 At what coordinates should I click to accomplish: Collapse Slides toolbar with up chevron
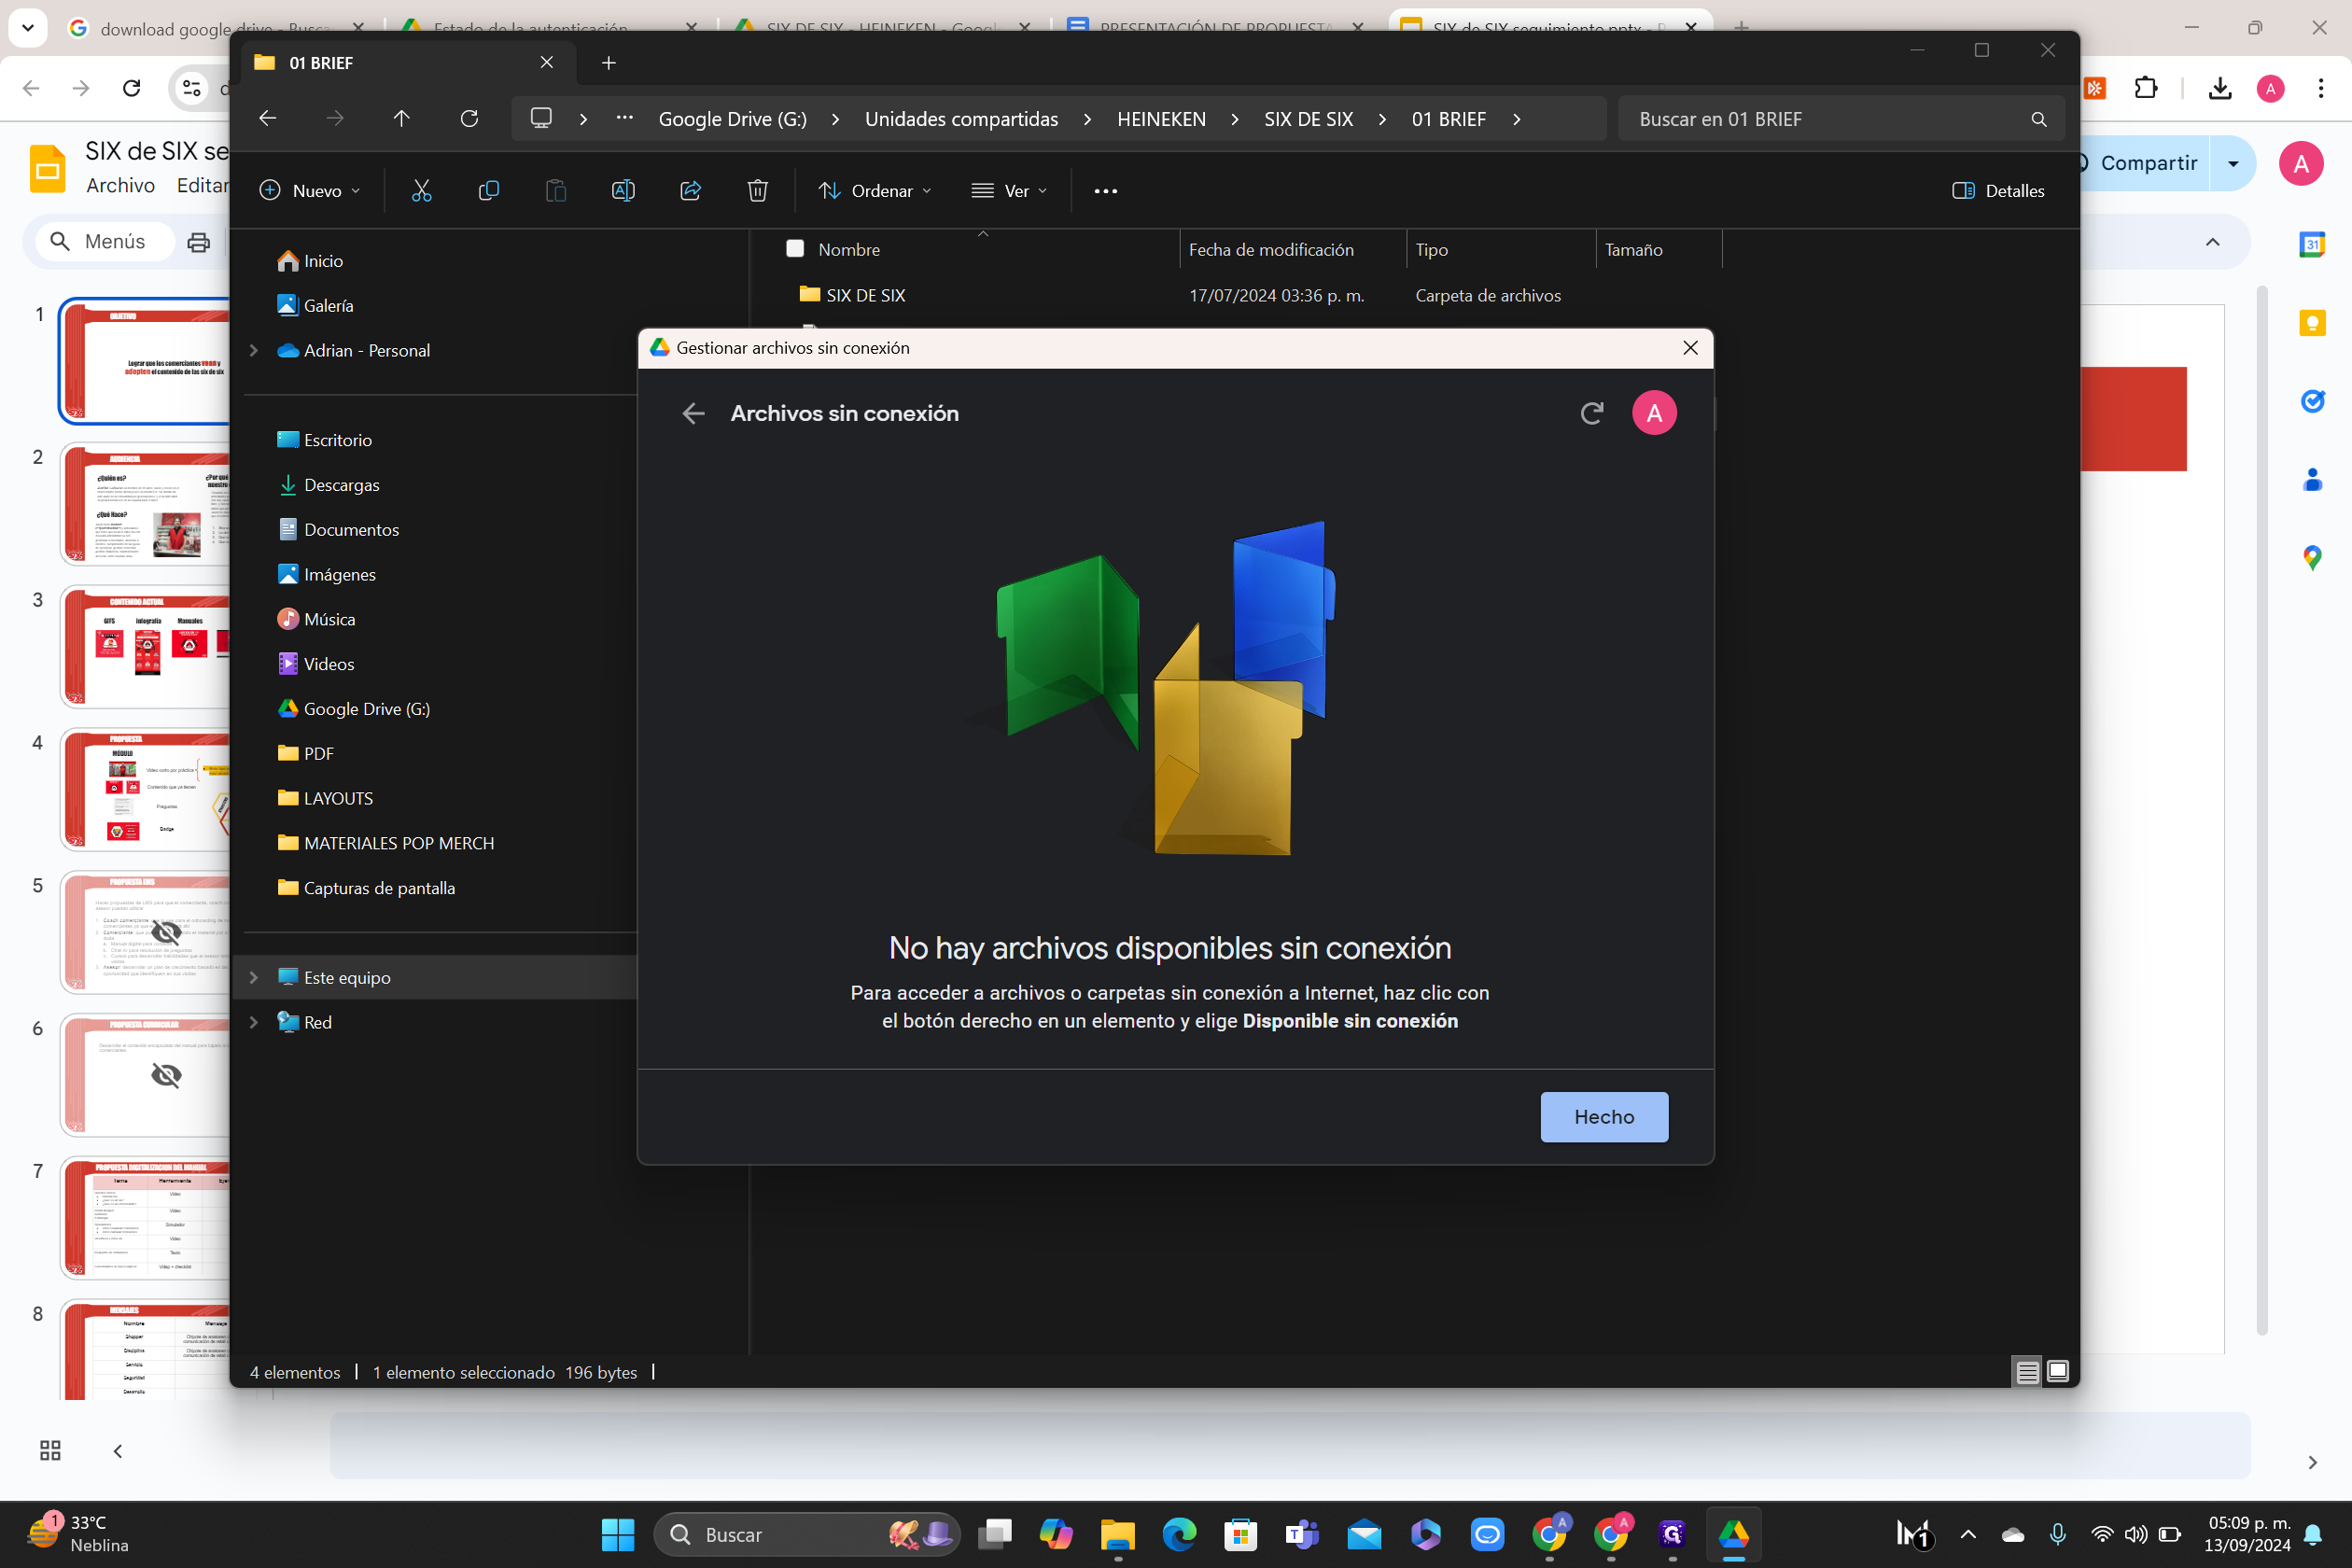click(2212, 242)
